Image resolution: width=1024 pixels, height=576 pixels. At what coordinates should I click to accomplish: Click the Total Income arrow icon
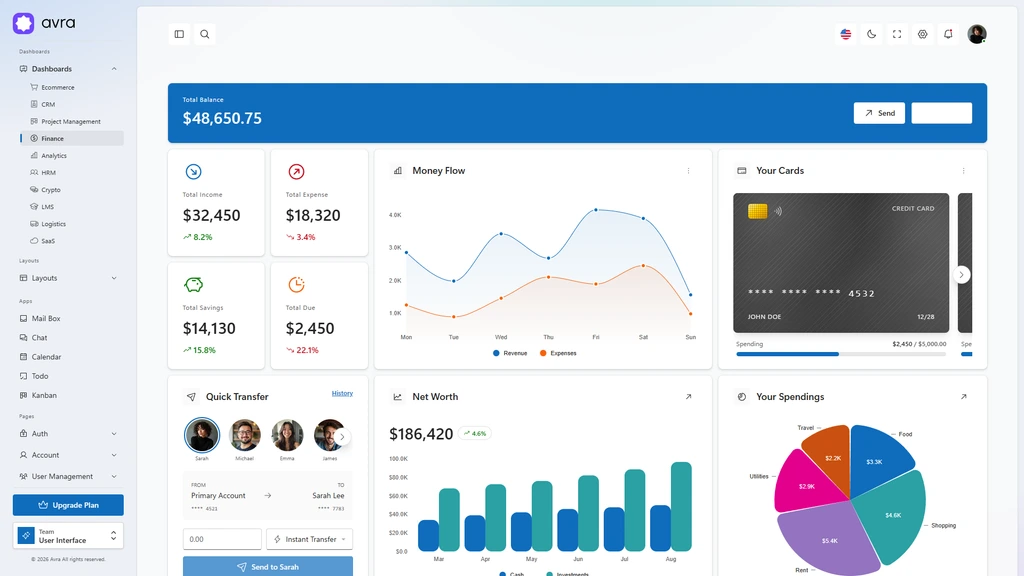tap(193, 172)
